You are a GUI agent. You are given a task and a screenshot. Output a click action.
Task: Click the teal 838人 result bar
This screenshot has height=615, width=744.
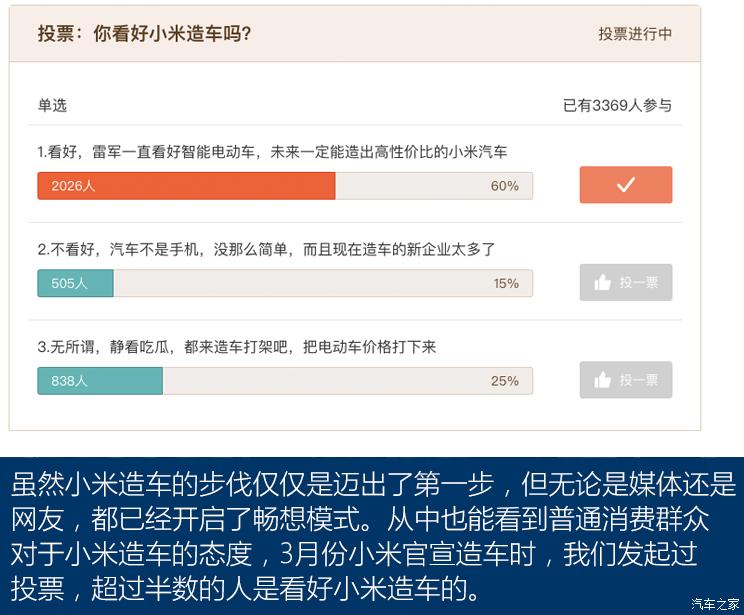(x=100, y=381)
